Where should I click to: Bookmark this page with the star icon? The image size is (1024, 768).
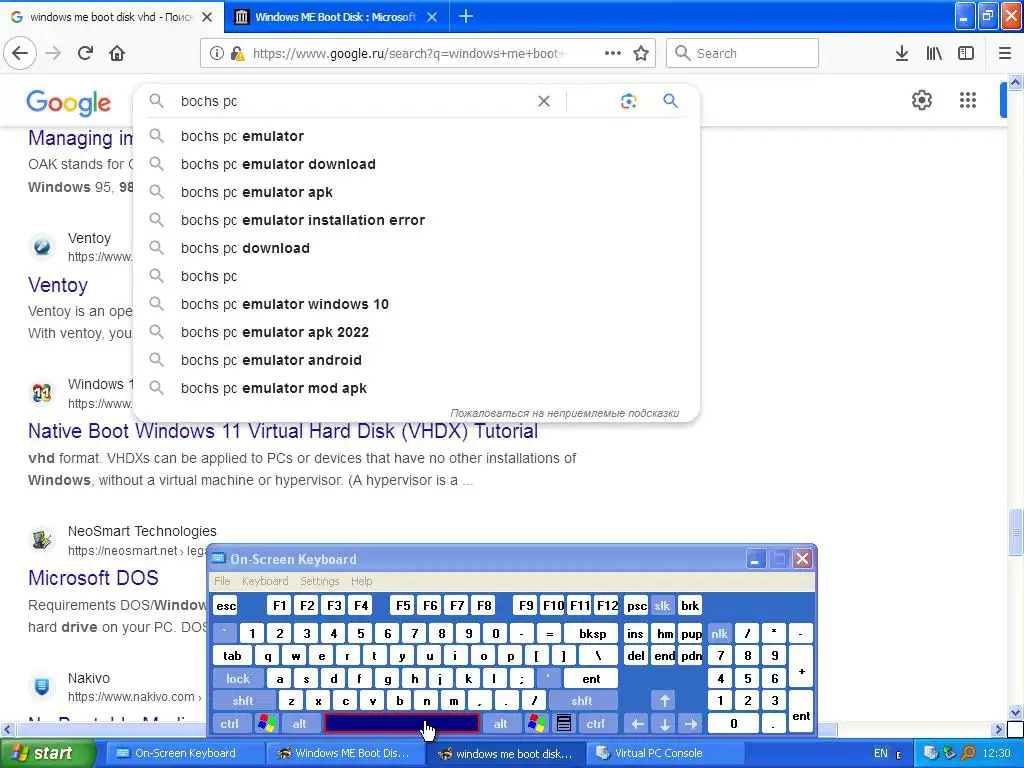point(641,53)
